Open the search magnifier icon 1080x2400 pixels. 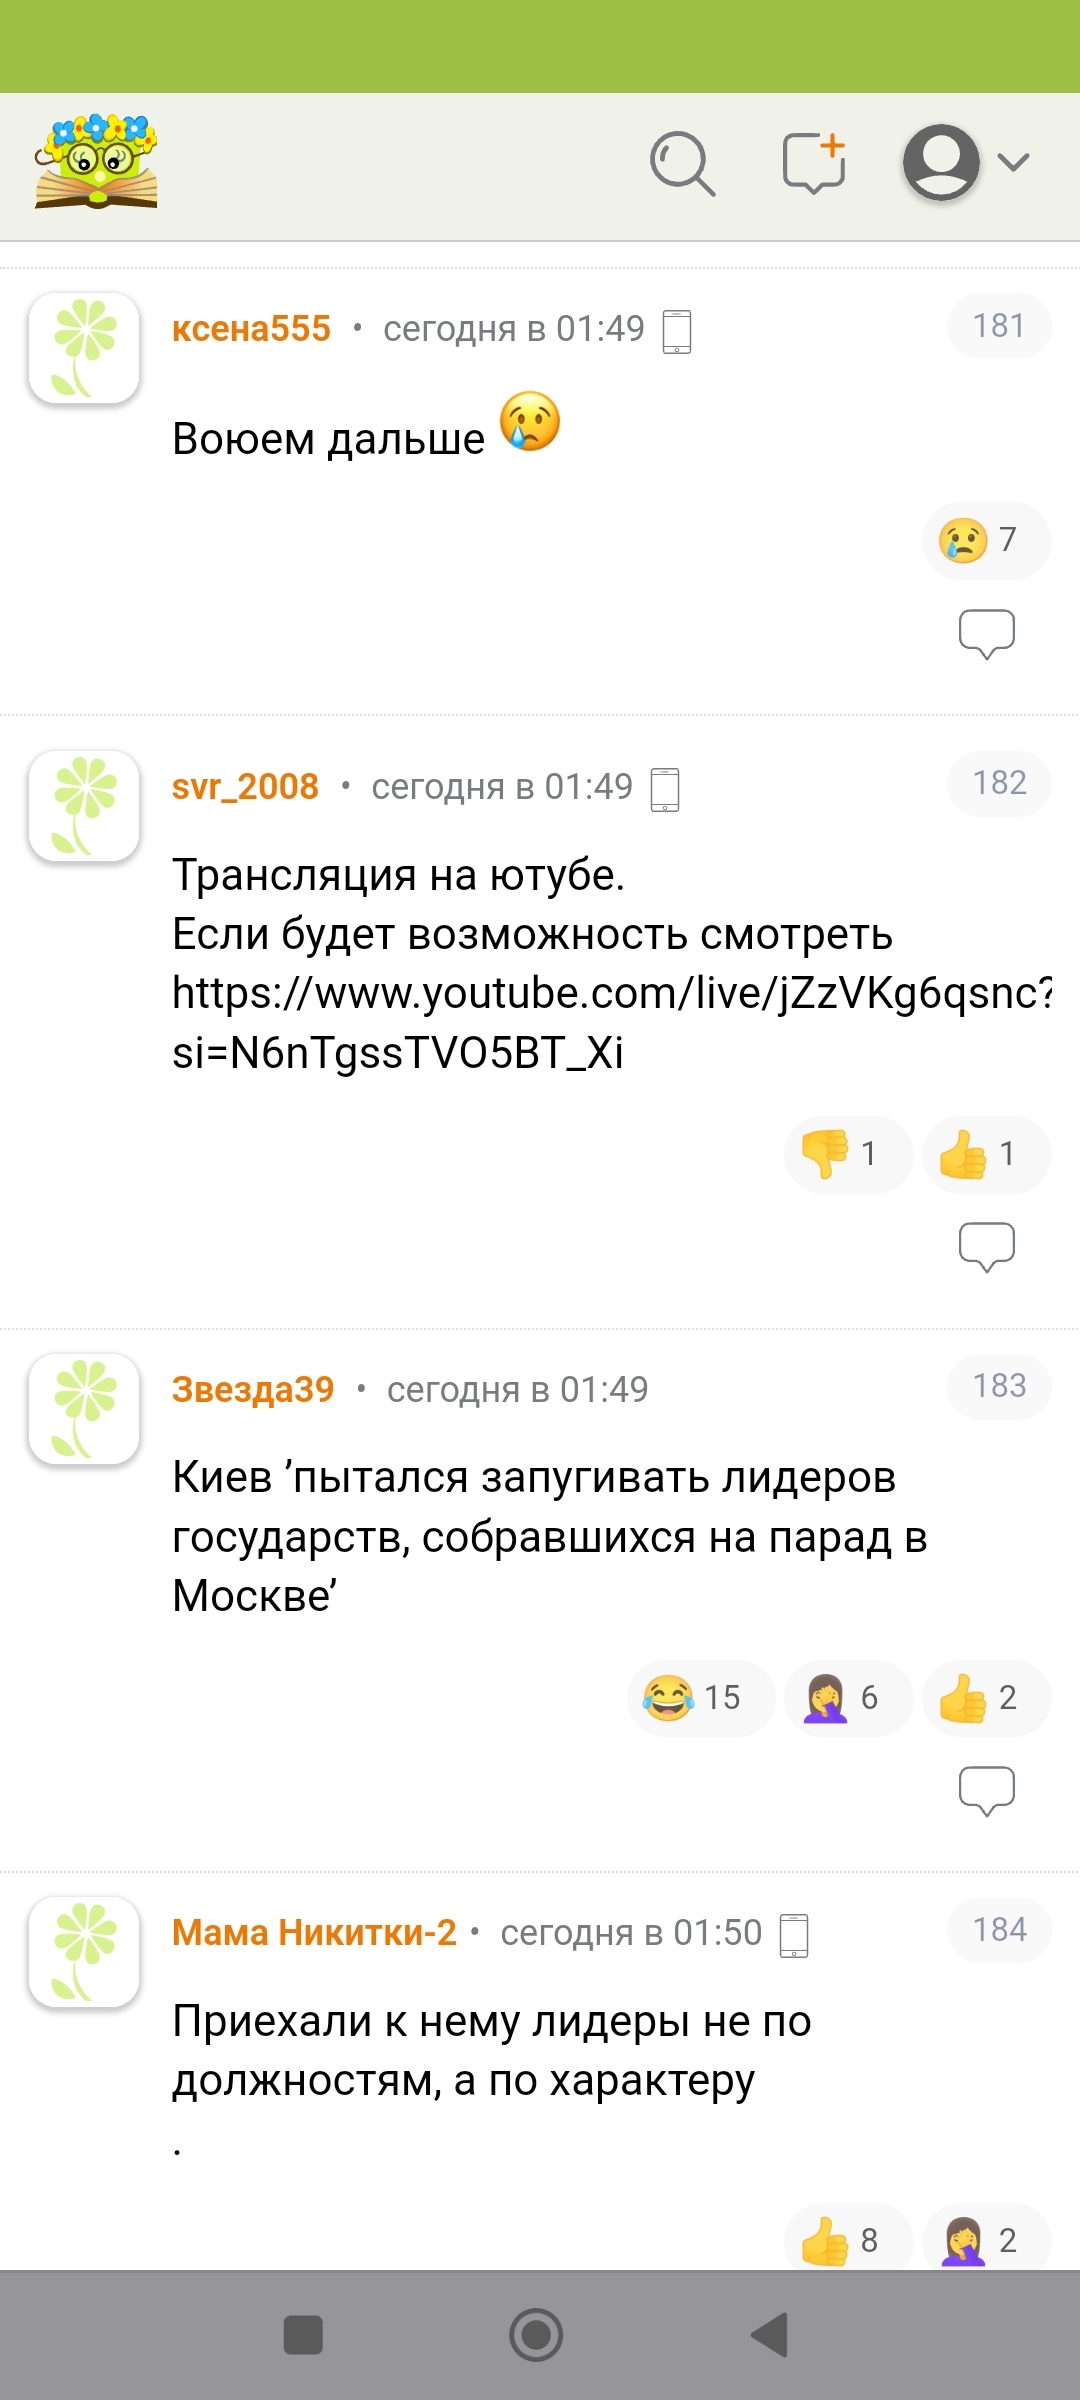(682, 163)
